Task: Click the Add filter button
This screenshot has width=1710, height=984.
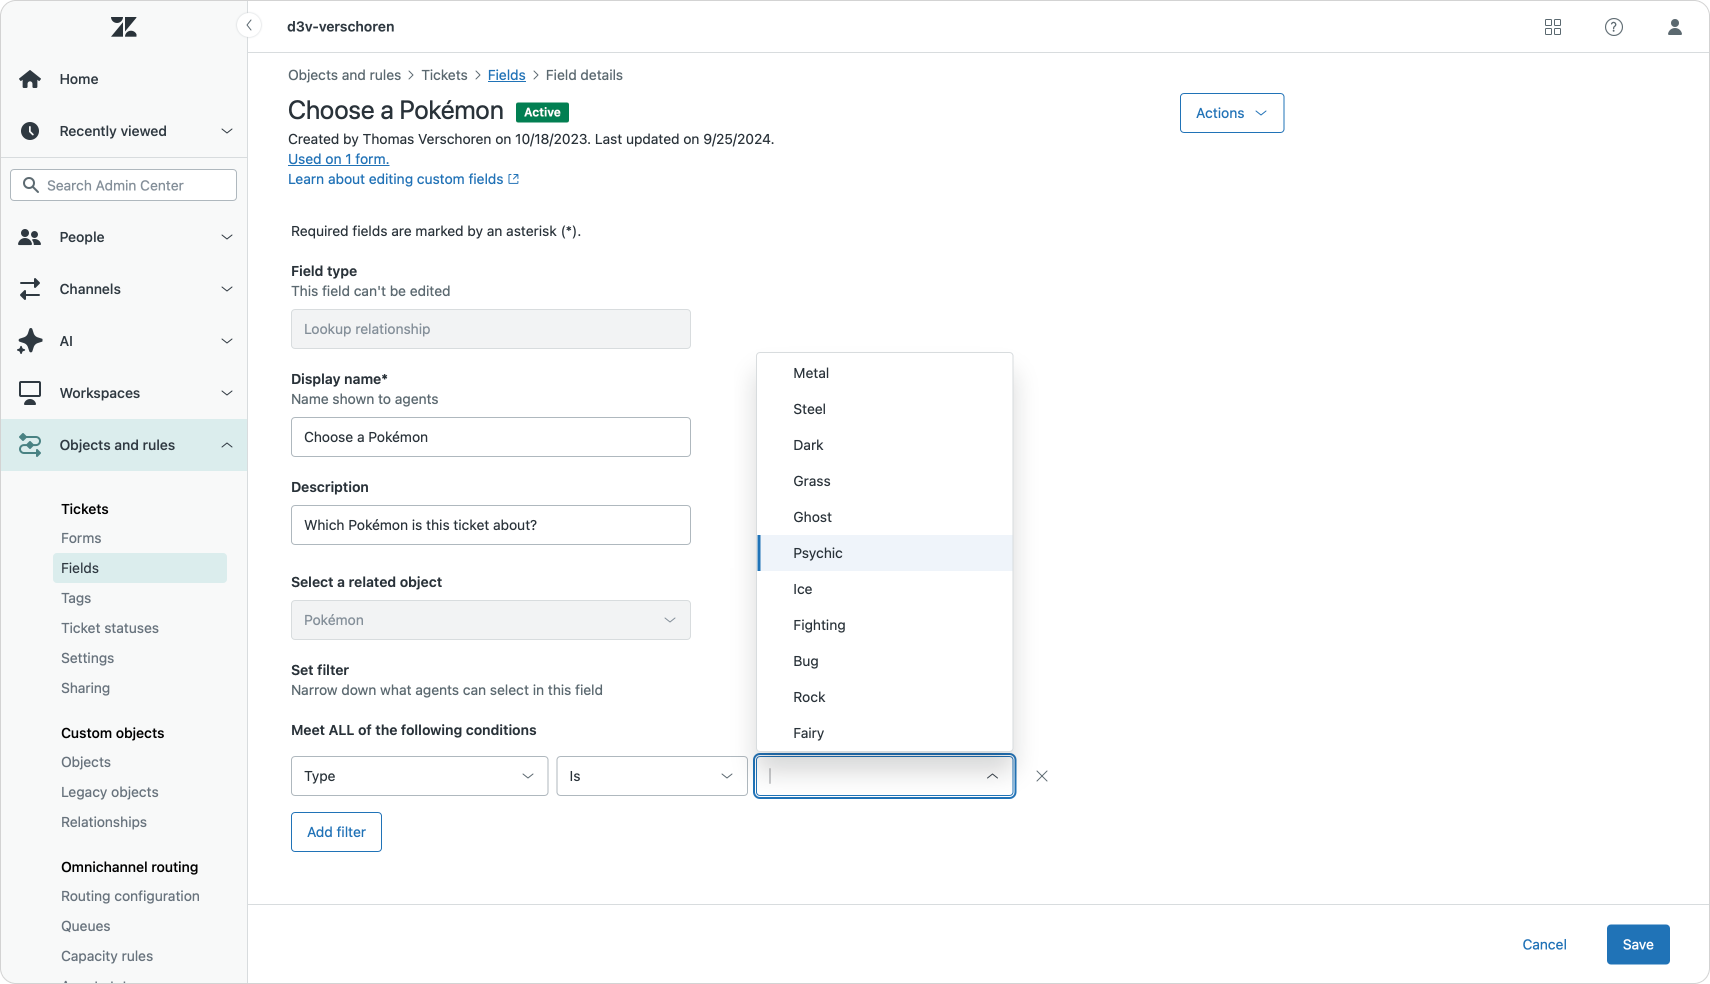Action: (x=336, y=832)
